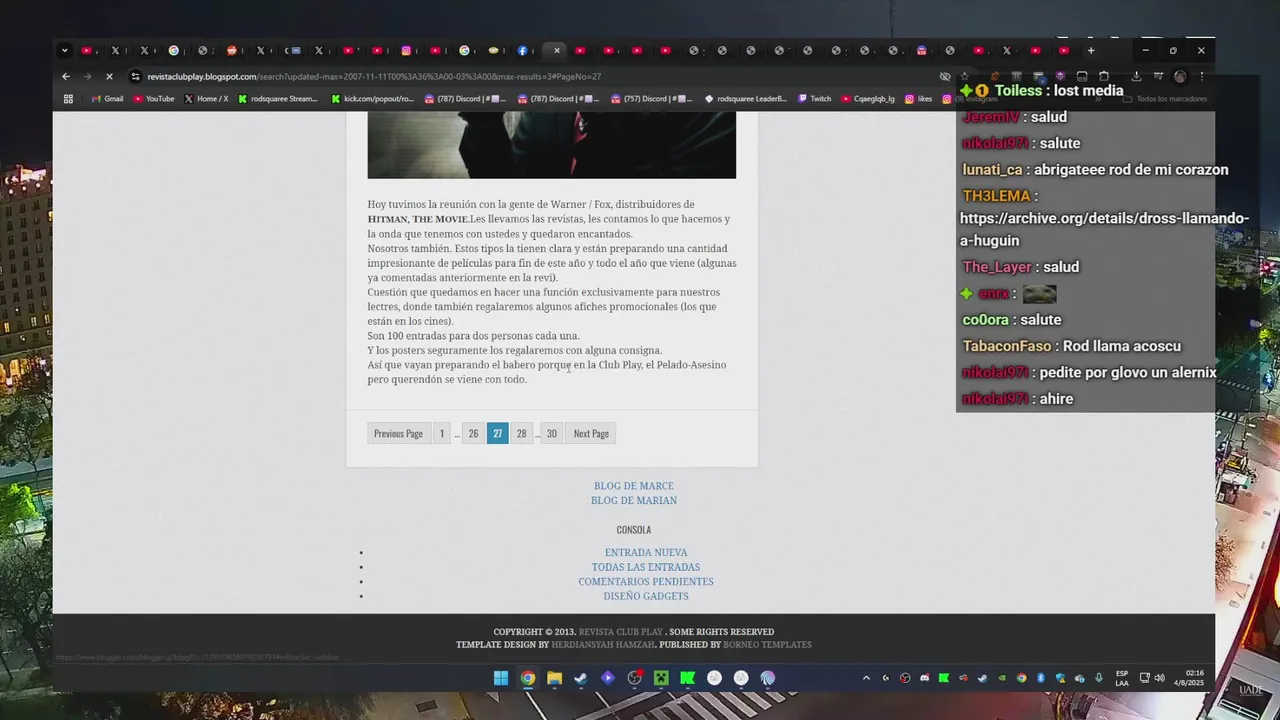Open the BLOG DE MARIAN link
The image size is (1280, 720).
click(634, 501)
